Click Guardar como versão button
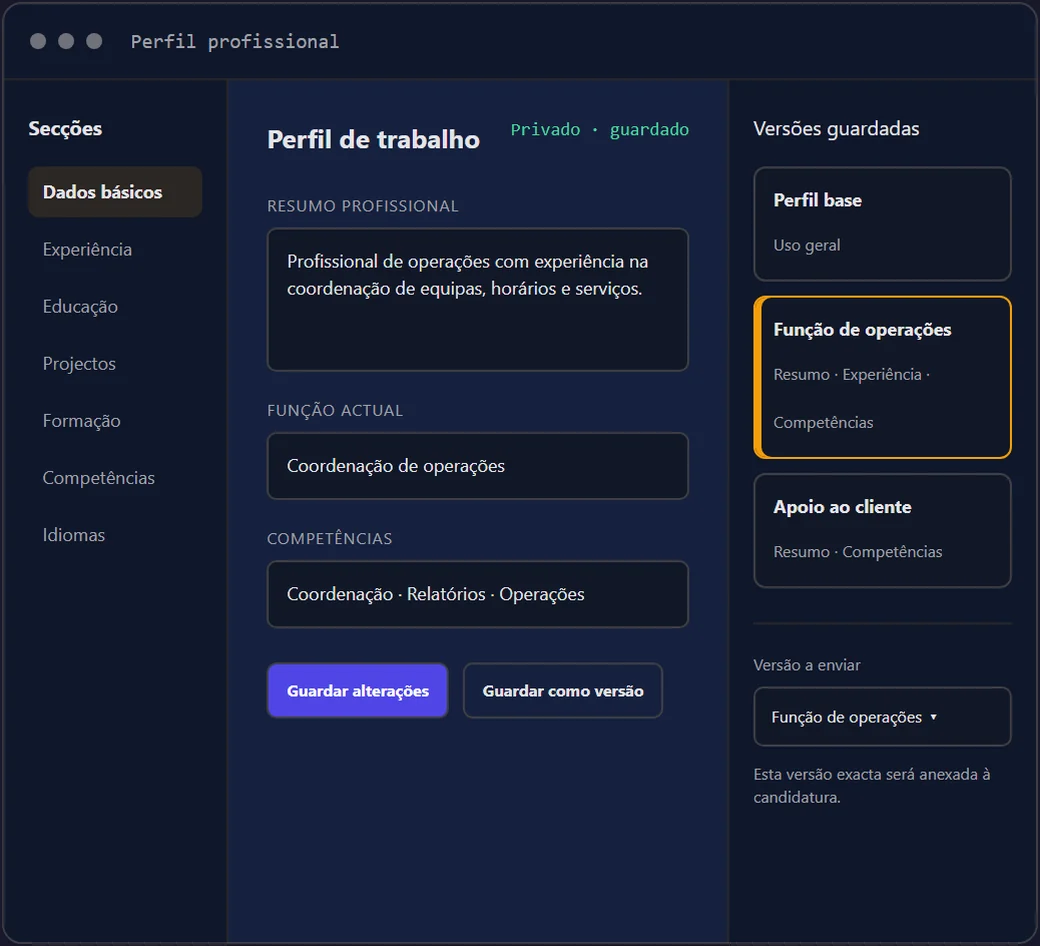The height and width of the screenshot is (946, 1040). tap(562, 691)
